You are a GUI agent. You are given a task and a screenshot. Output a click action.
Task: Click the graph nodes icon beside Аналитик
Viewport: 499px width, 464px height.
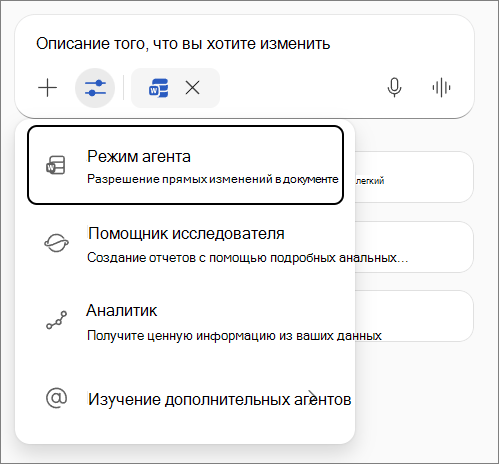tap(56, 320)
